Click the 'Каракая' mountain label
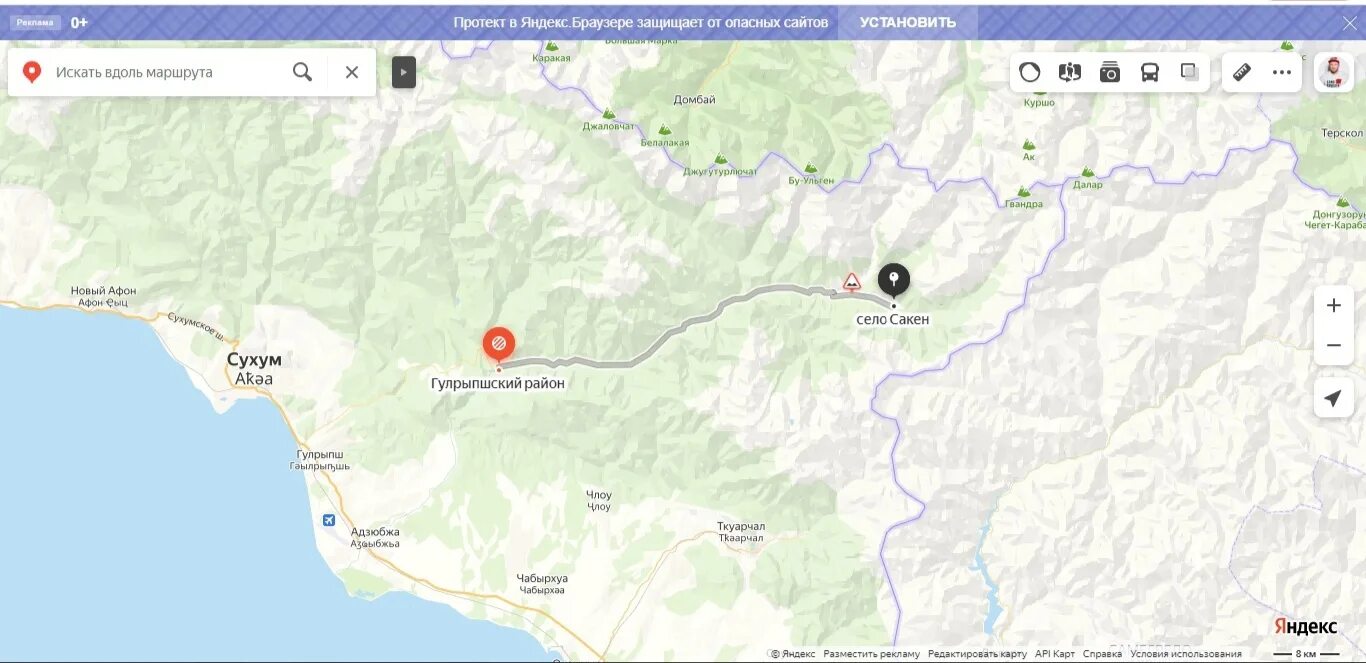This screenshot has width=1366, height=663. [x=552, y=58]
